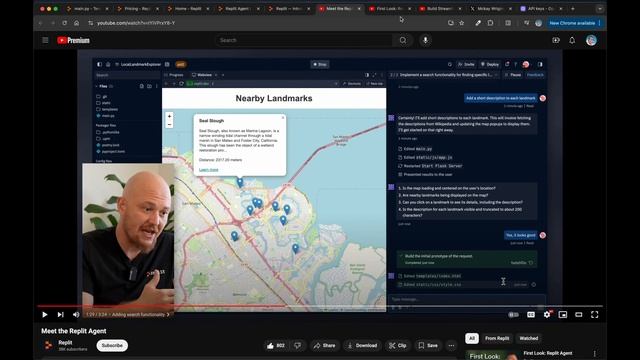Zoom out on the map in video
Screen dimensions: 640x360
[169, 124]
